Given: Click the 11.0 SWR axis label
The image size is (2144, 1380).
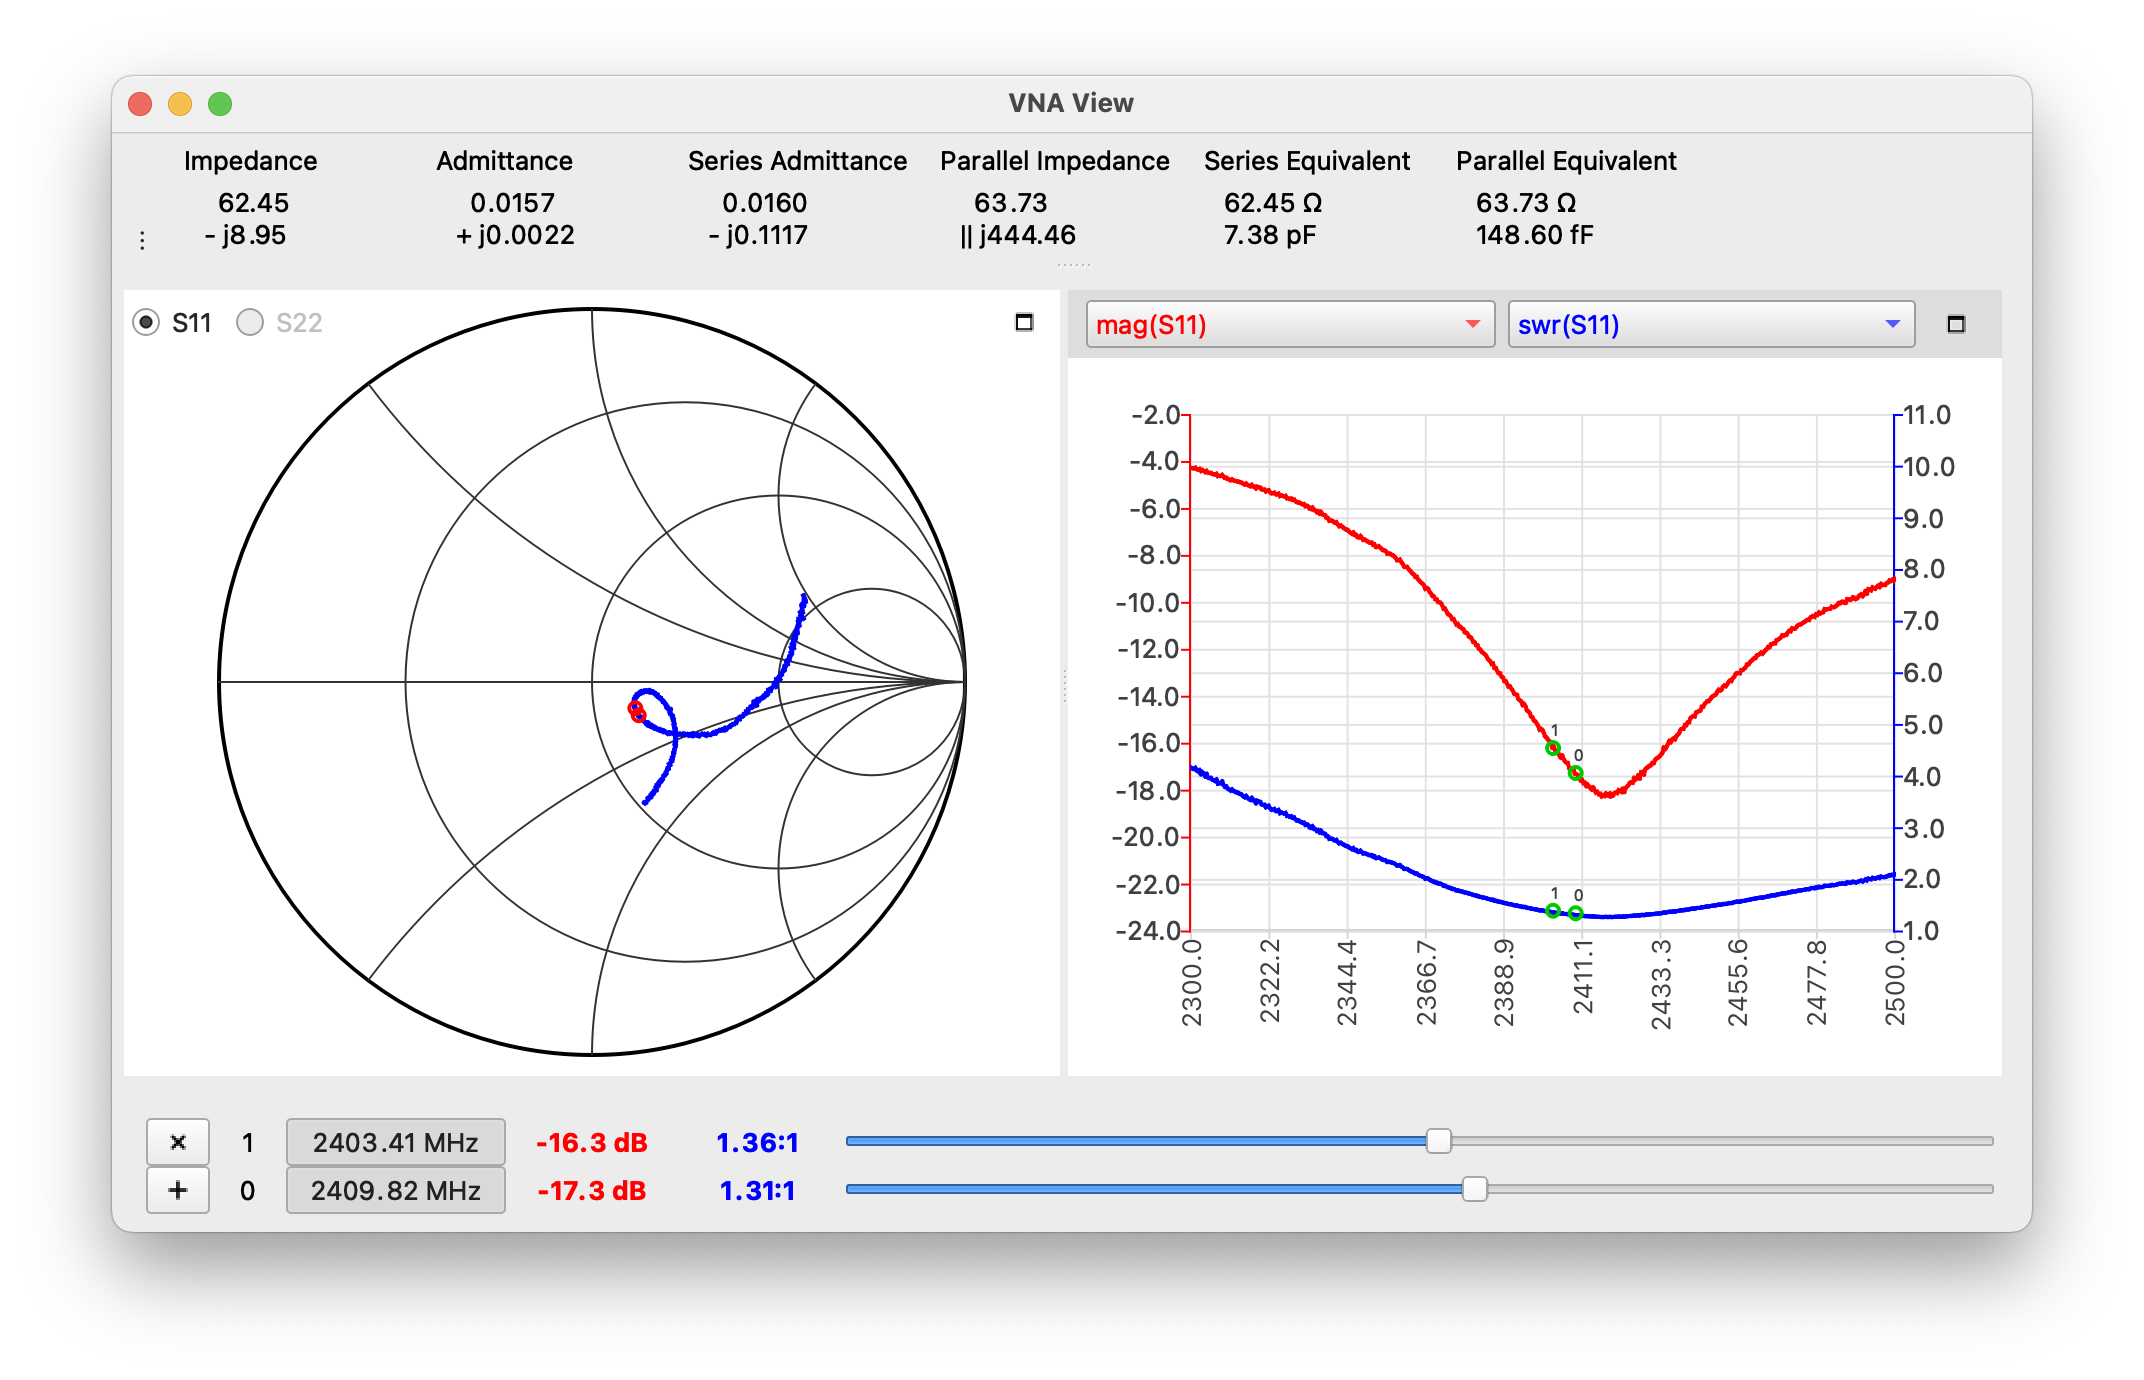Looking at the screenshot, I should [1927, 415].
